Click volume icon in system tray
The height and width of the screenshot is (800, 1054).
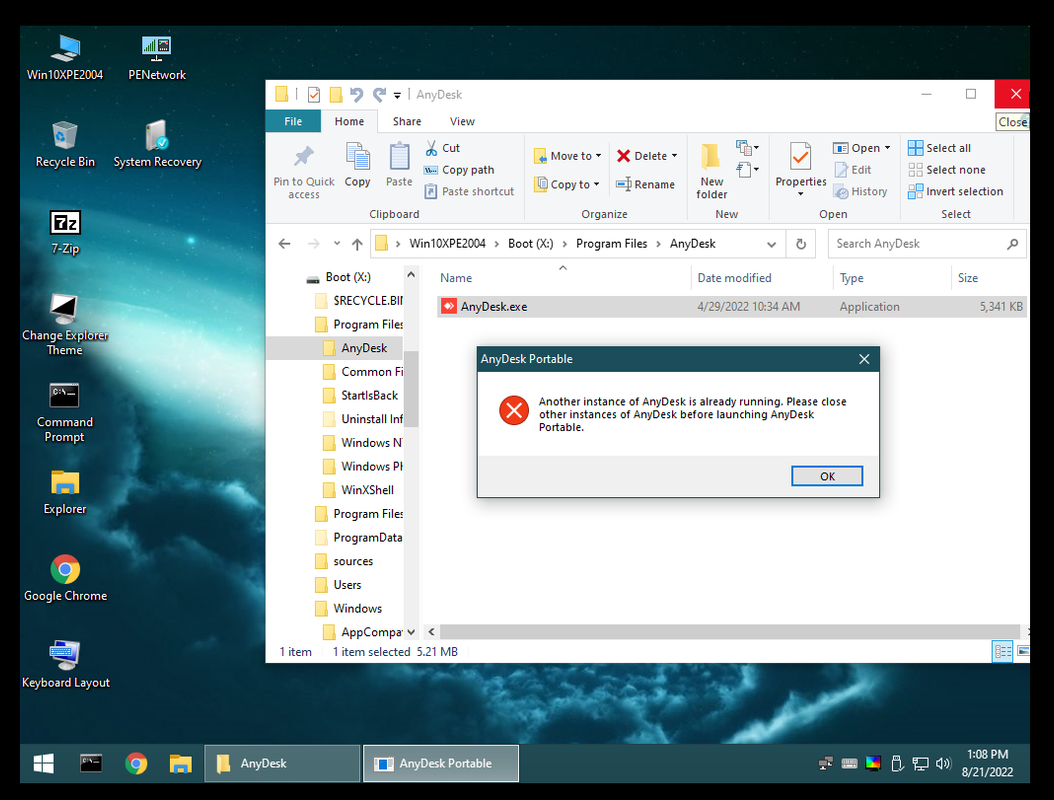[x=943, y=764]
